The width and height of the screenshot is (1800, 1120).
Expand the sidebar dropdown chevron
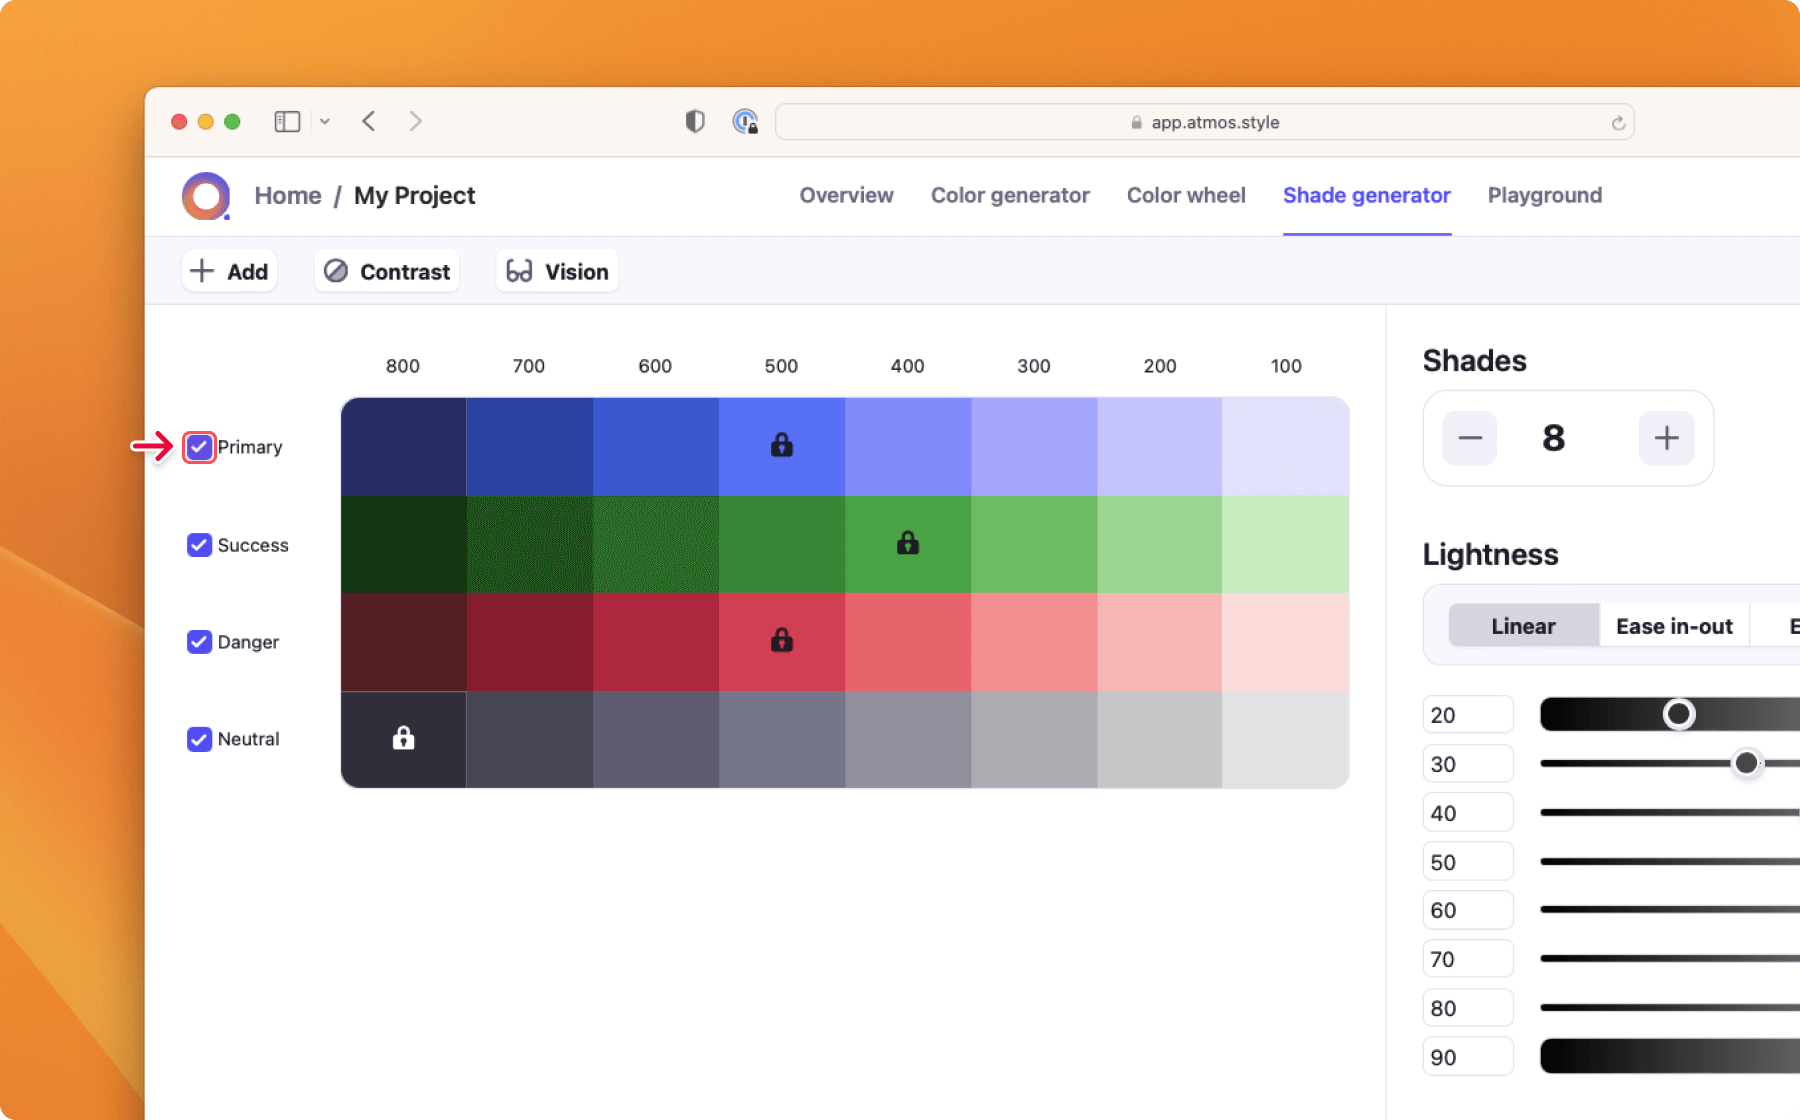[x=325, y=122]
